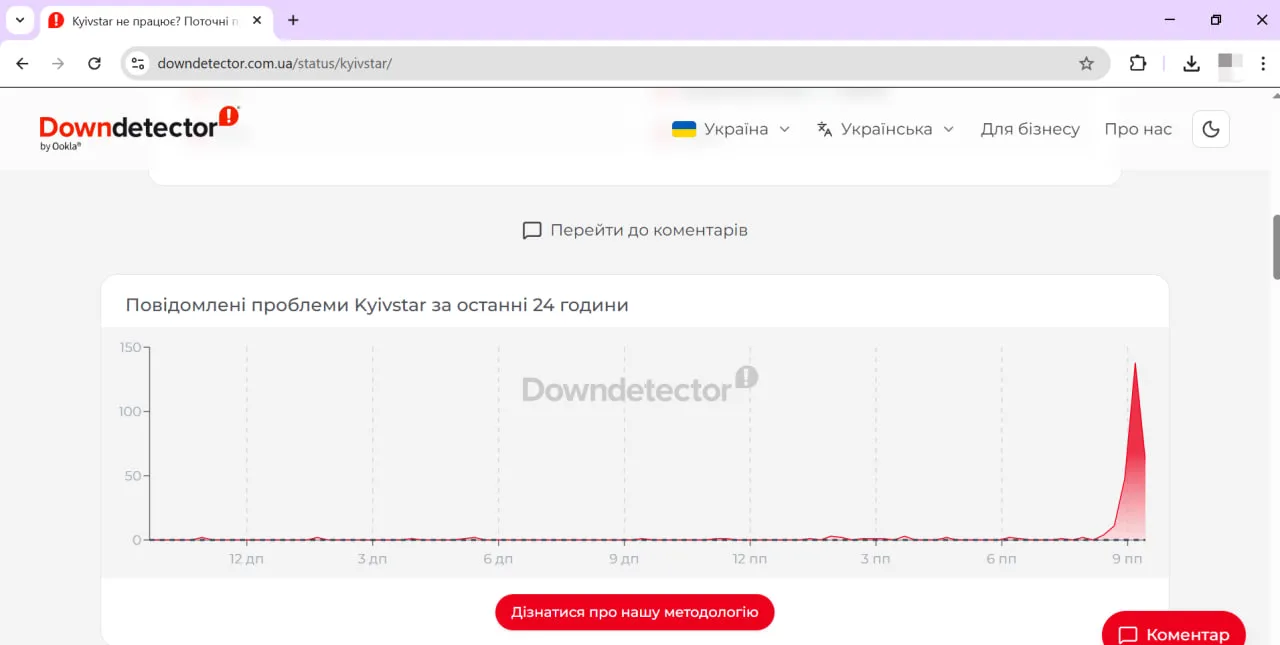1280x645 pixels.
Task: Open Для бізнесу menu item
Action: click(1030, 129)
